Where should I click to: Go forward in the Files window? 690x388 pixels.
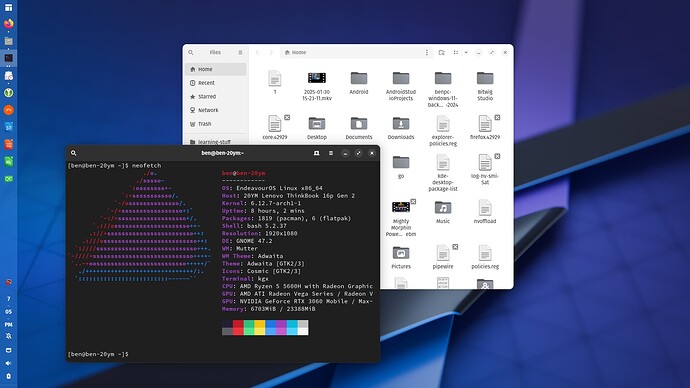point(271,52)
